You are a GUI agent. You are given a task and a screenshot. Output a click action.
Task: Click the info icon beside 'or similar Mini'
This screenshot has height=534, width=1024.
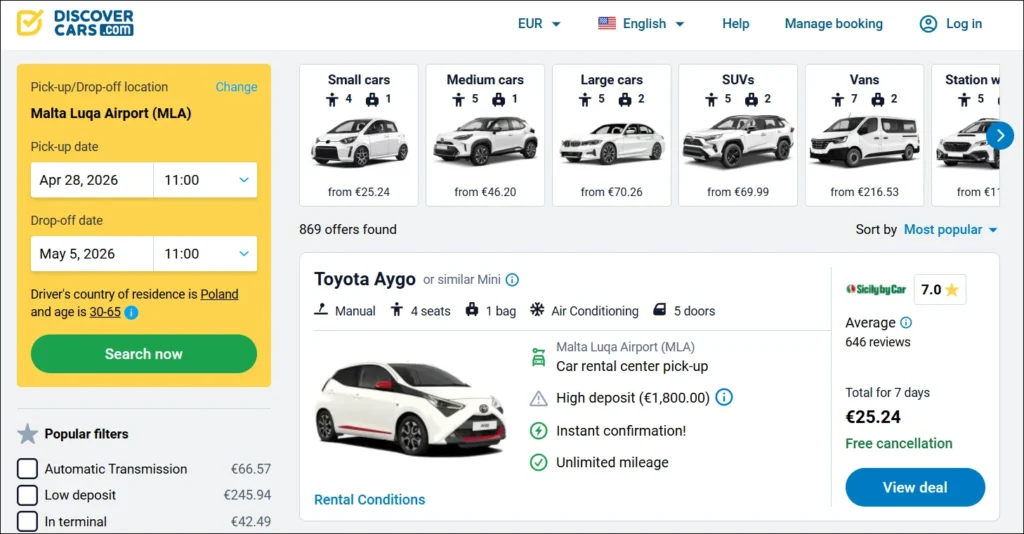click(513, 280)
